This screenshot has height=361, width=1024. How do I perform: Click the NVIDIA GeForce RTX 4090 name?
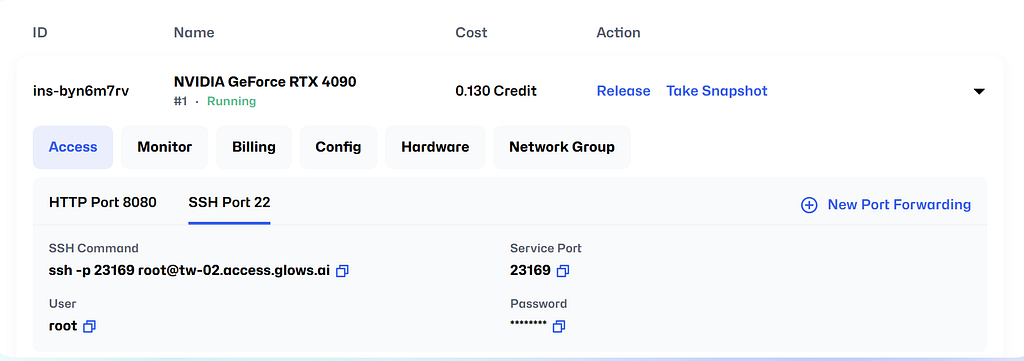(x=265, y=82)
